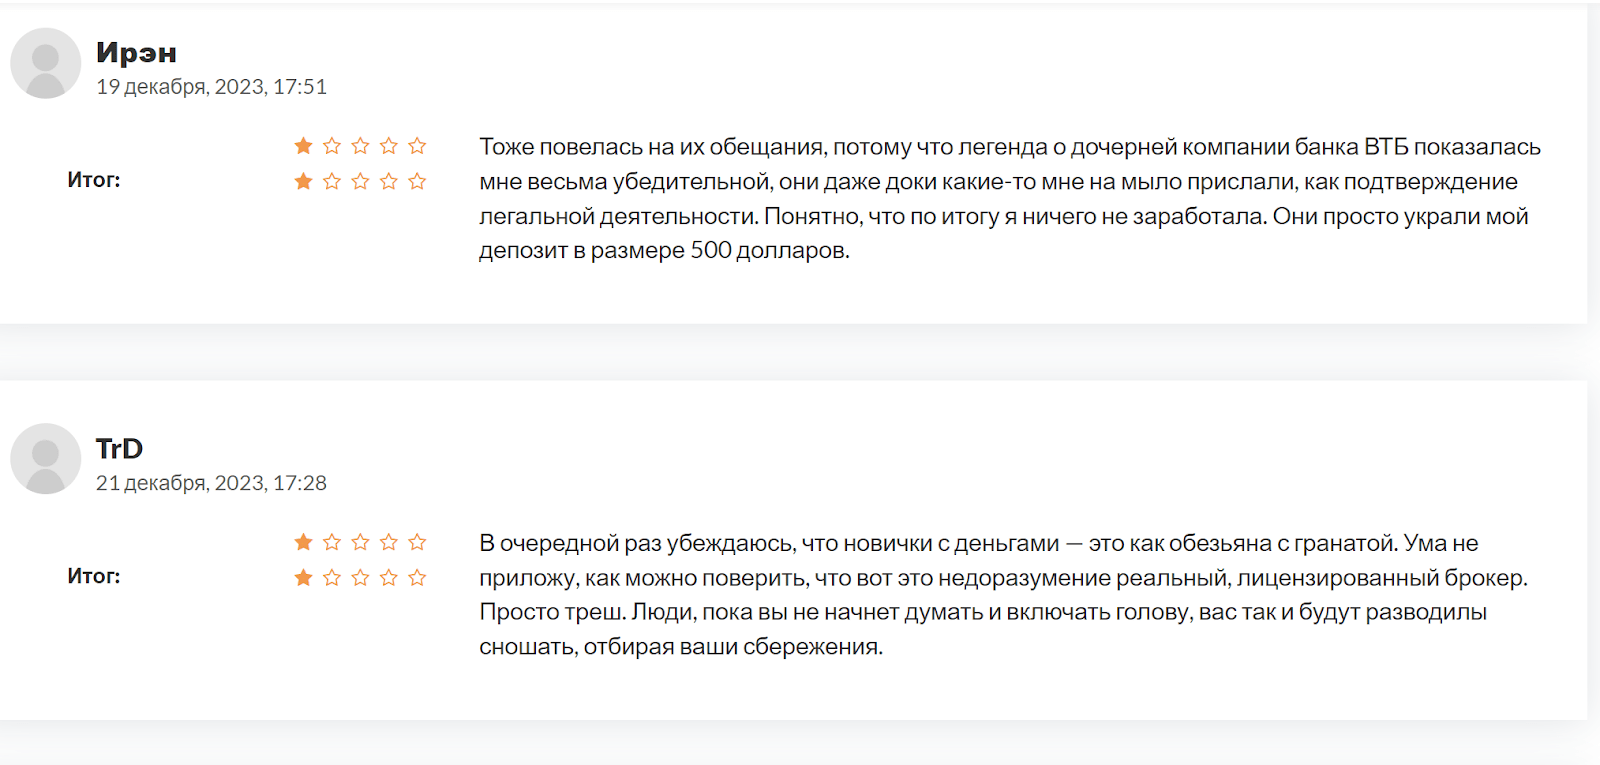Click the Итог label in TrD's review
This screenshot has width=1600, height=765.
tap(94, 576)
